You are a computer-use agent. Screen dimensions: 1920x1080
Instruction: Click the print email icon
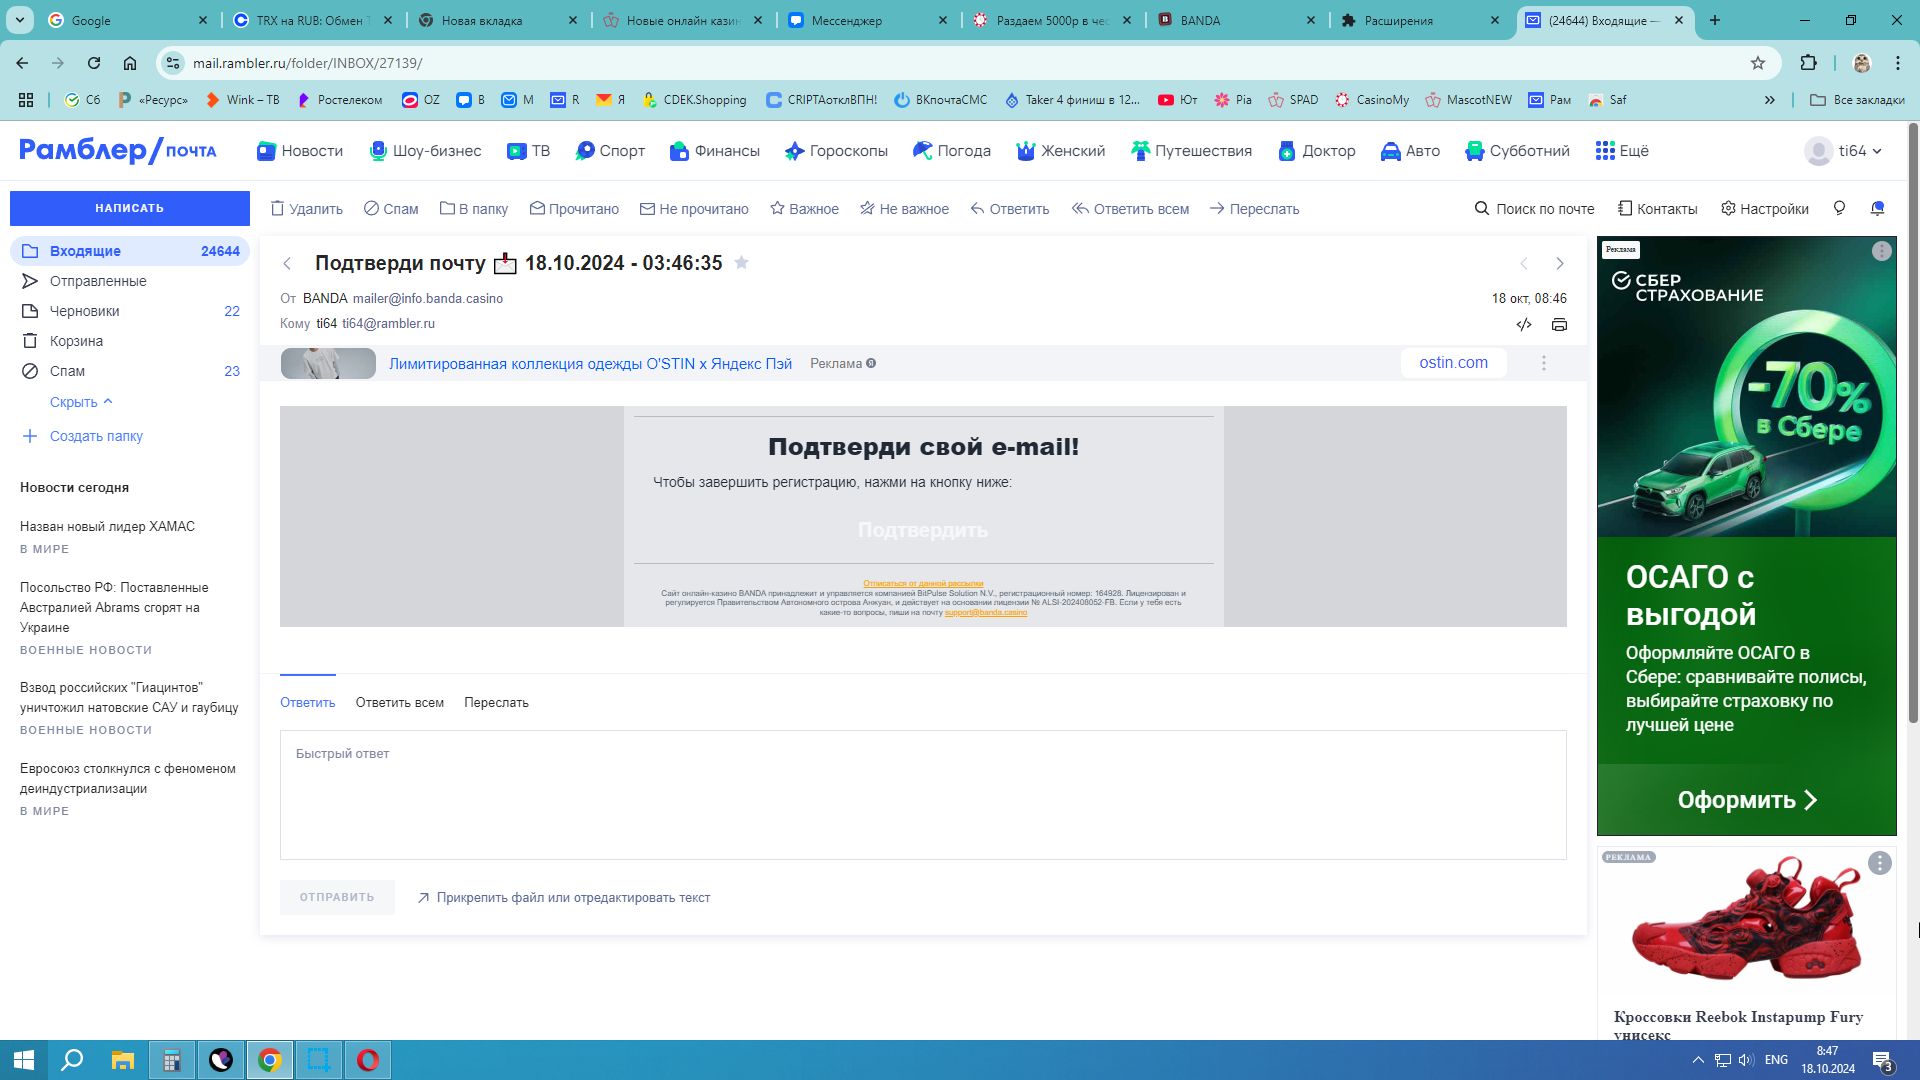pyautogui.click(x=1559, y=325)
